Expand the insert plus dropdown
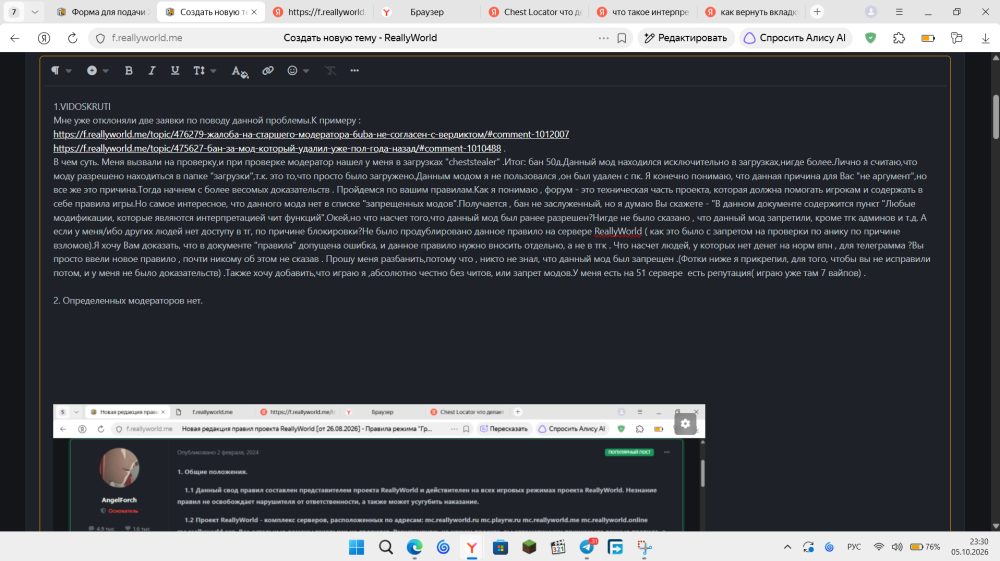Screen dimensions: 1000x561 tap(98, 71)
